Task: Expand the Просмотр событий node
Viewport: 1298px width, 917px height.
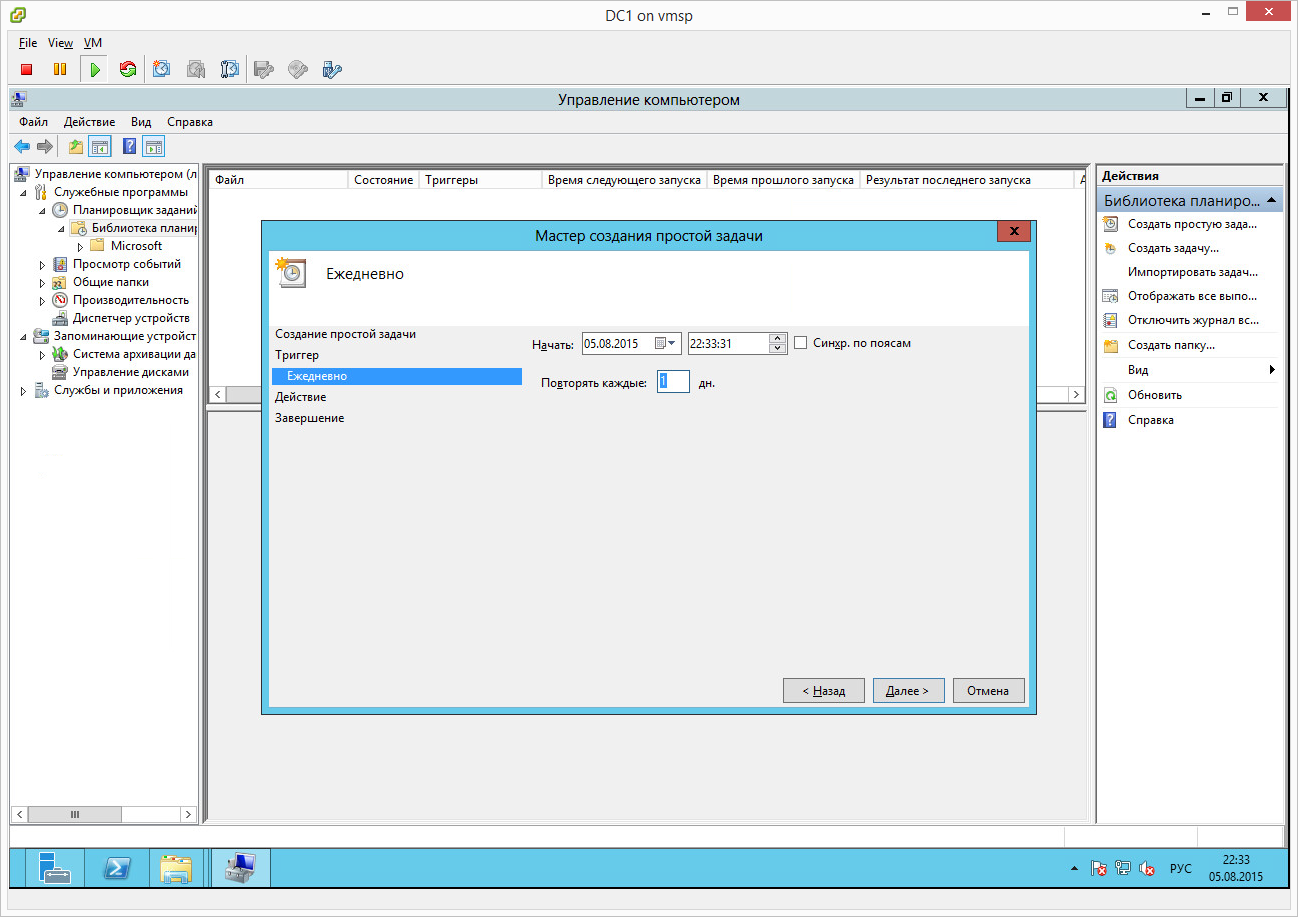Action: click(42, 264)
